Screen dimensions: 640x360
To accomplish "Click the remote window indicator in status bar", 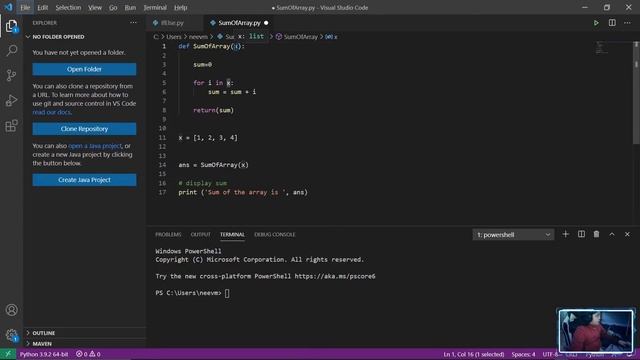I will 8,354.
